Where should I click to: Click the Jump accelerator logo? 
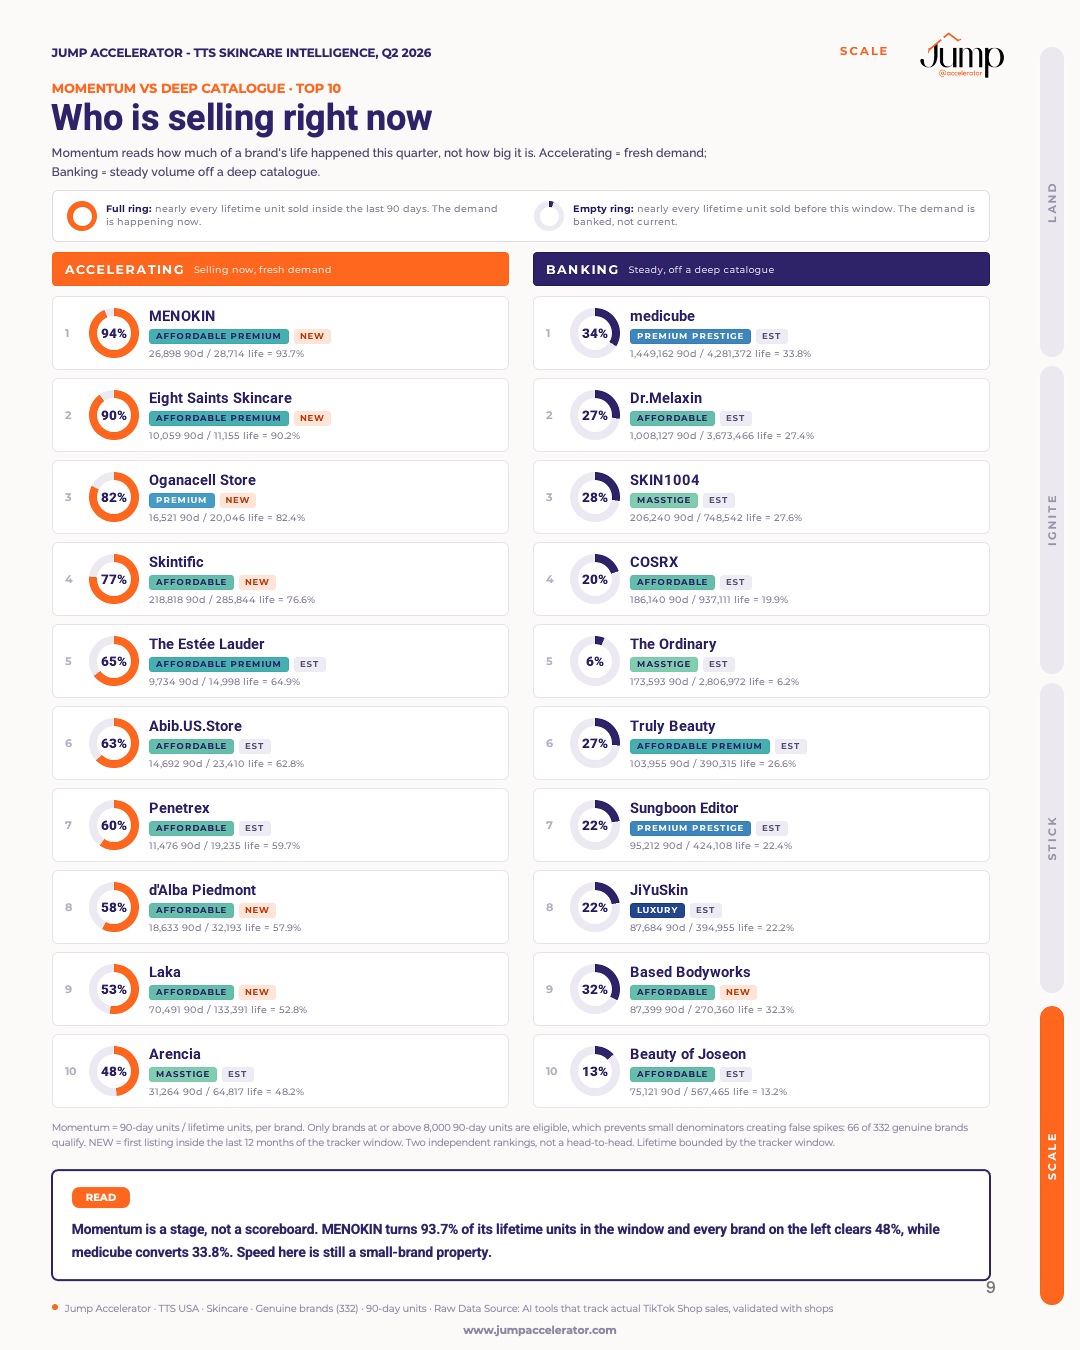click(962, 55)
